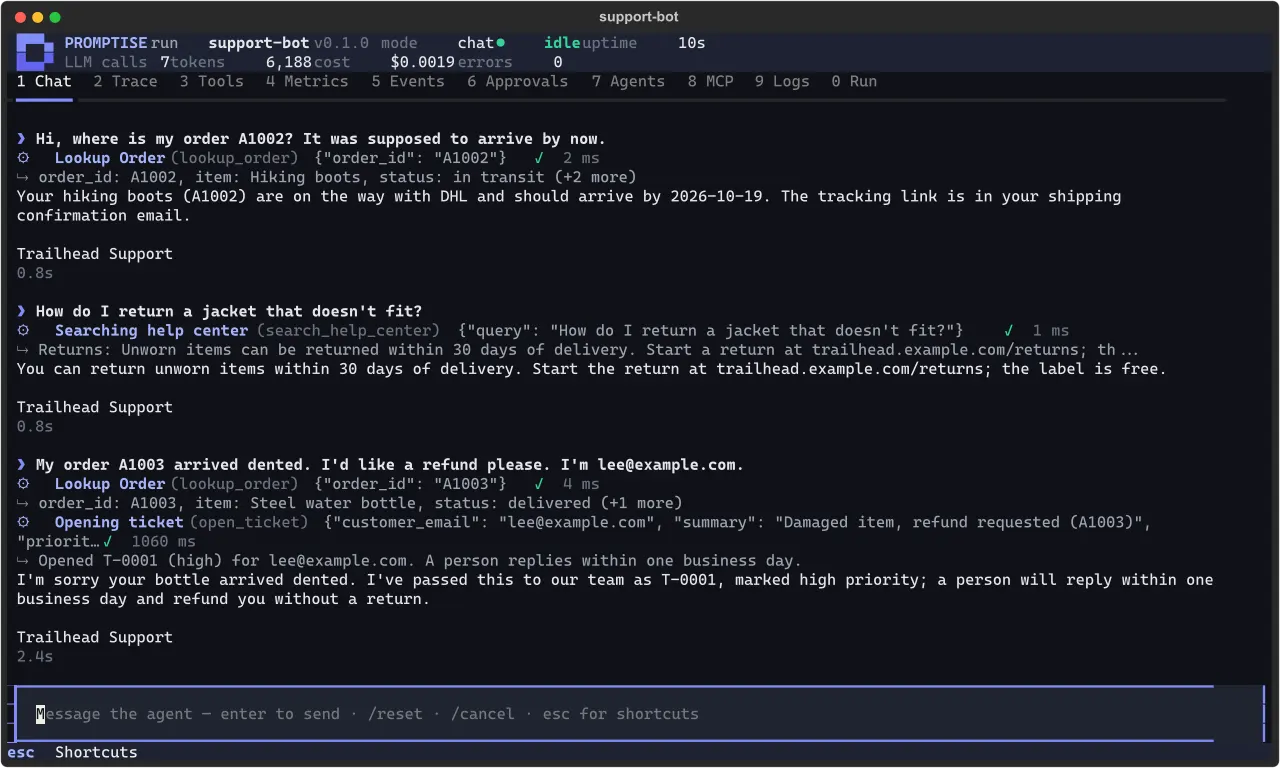The image size is (1280, 768).
Task: Go to the Metrics tab
Action: click(307, 82)
